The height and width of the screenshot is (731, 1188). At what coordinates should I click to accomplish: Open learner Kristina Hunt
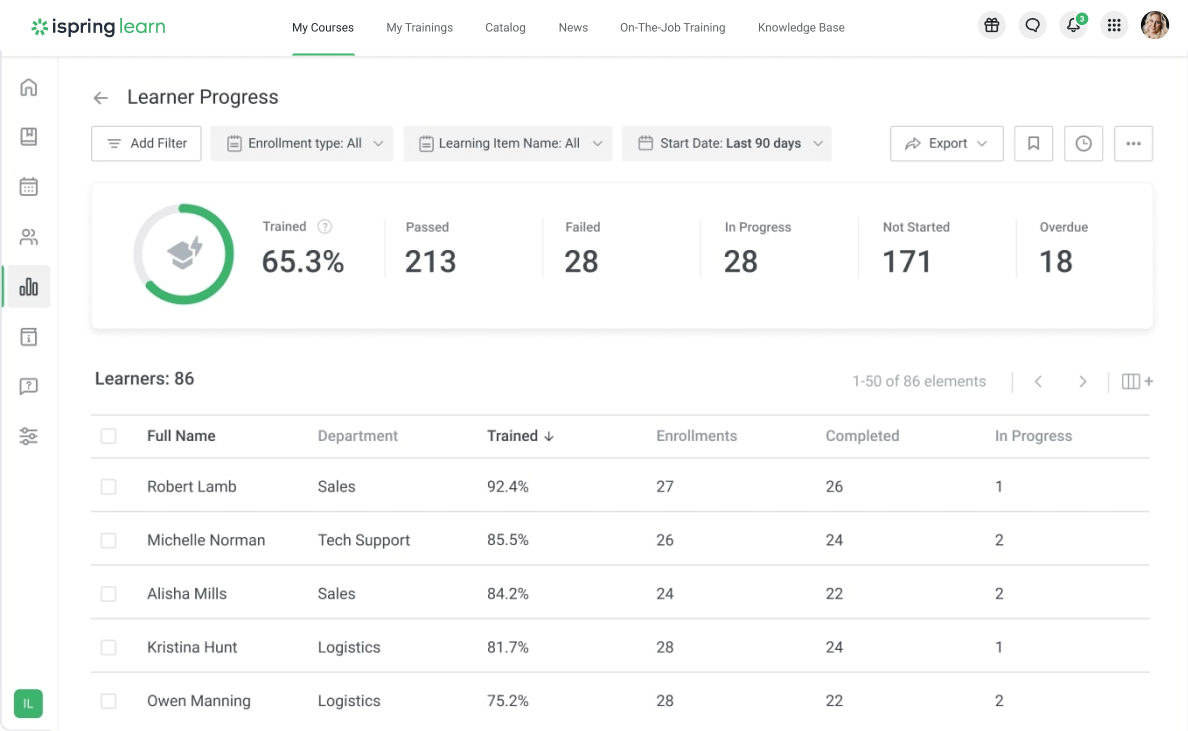pyautogui.click(x=192, y=648)
